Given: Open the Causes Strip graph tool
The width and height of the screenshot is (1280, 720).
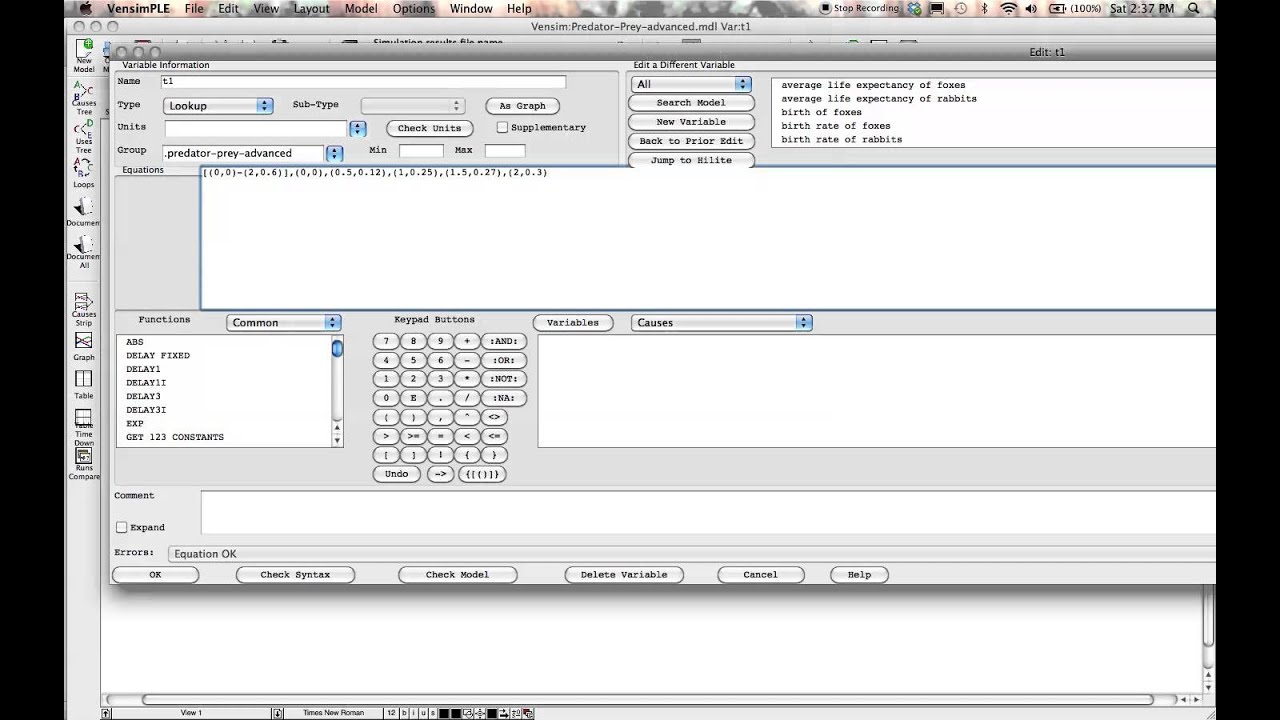Looking at the screenshot, I should pos(84,308).
